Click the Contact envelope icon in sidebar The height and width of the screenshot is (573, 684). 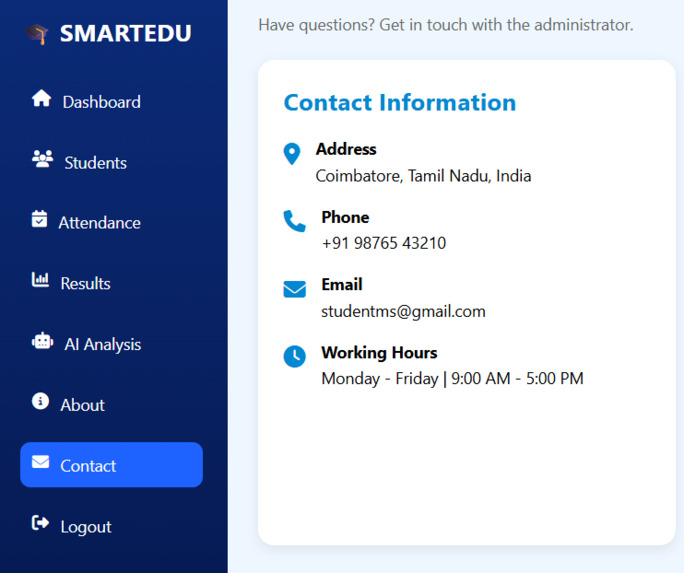pos(41,461)
